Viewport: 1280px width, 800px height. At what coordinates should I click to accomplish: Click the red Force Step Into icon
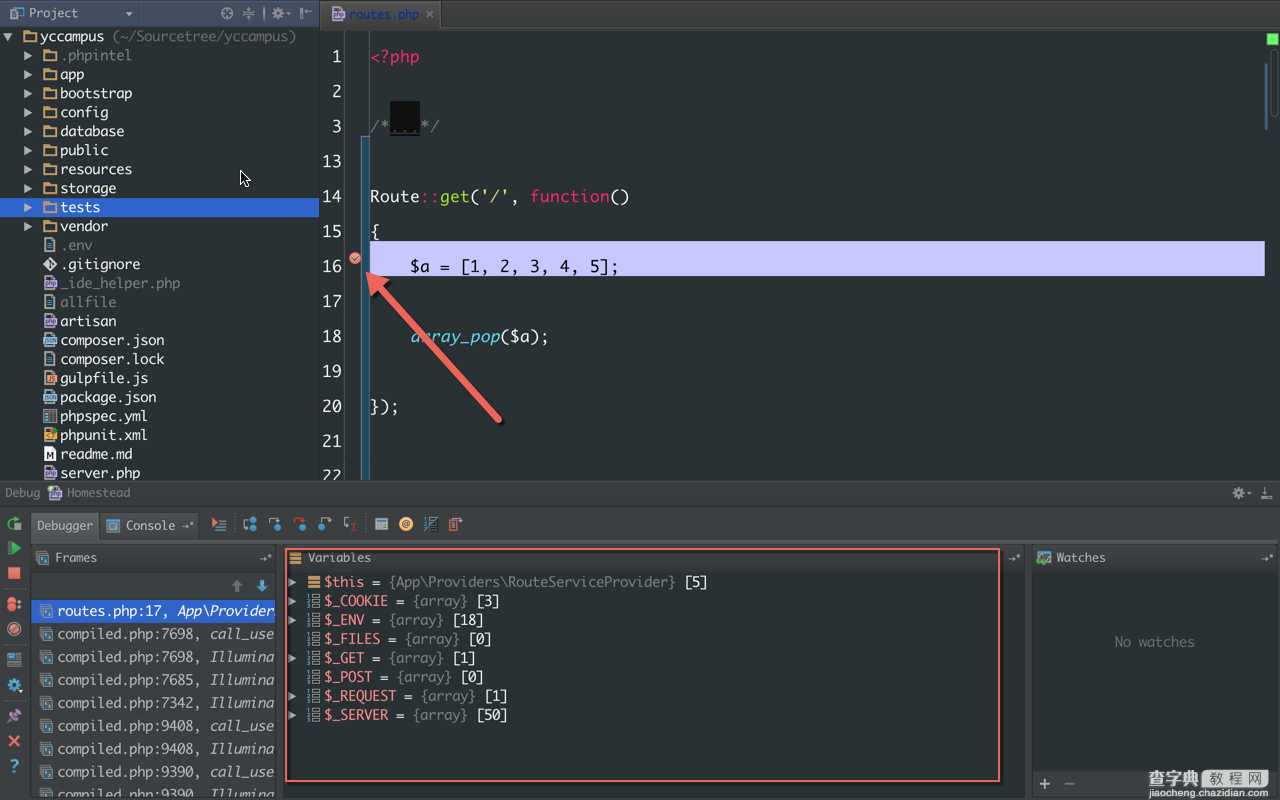pyautogui.click(x=300, y=524)
